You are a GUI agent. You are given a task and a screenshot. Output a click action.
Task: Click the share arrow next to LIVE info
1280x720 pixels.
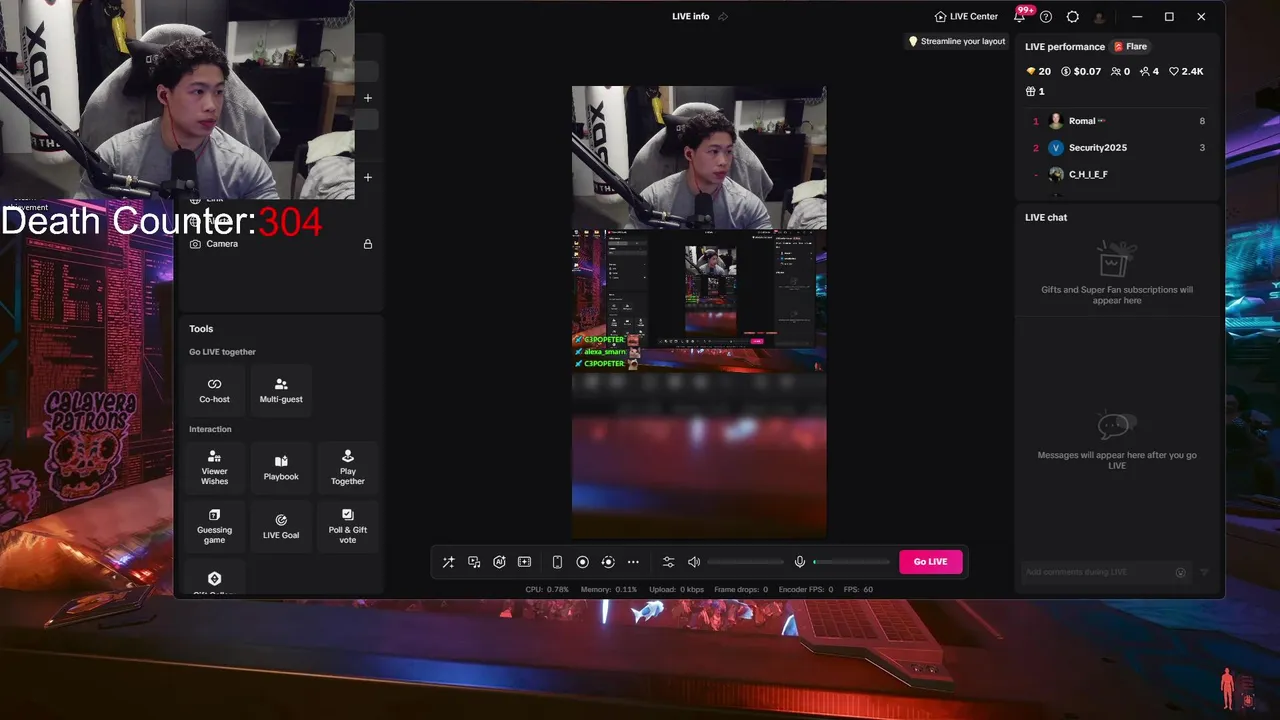coord(723,17)
